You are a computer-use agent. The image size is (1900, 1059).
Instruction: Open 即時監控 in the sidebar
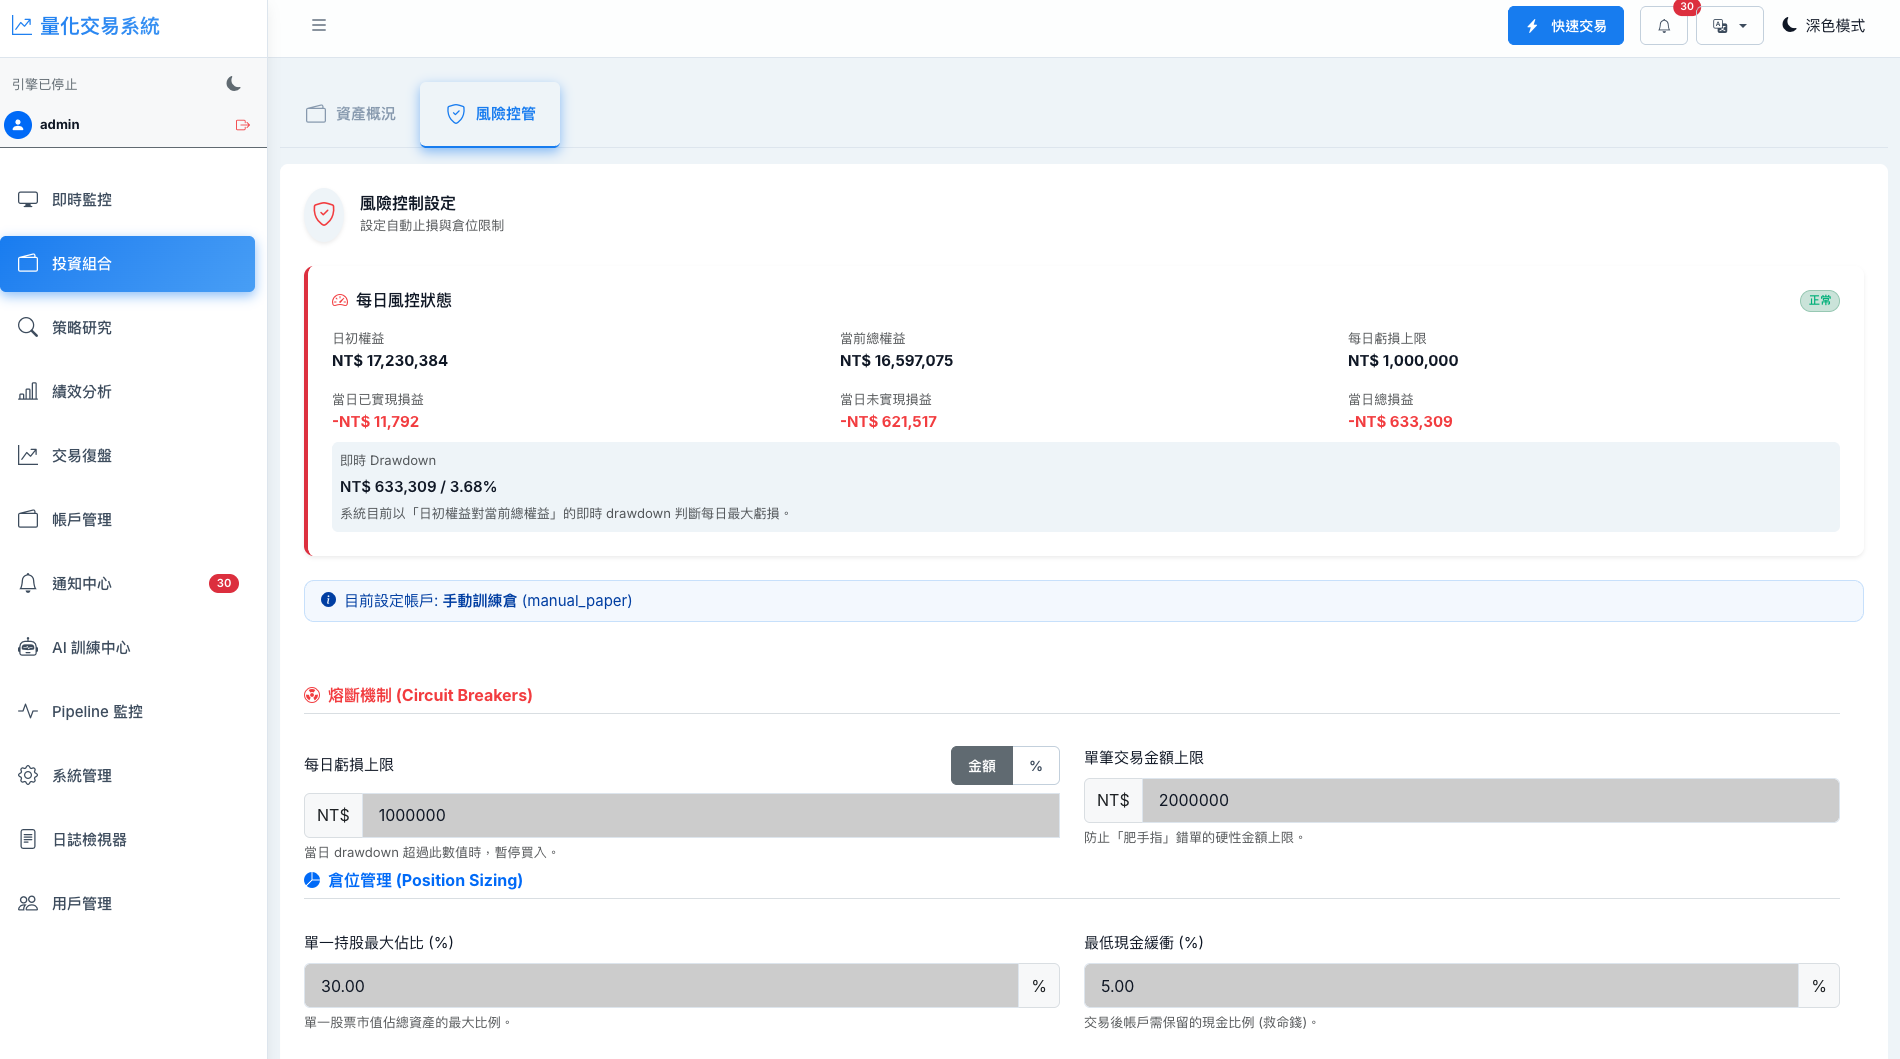pyautogui.click(x=127, y=200)
